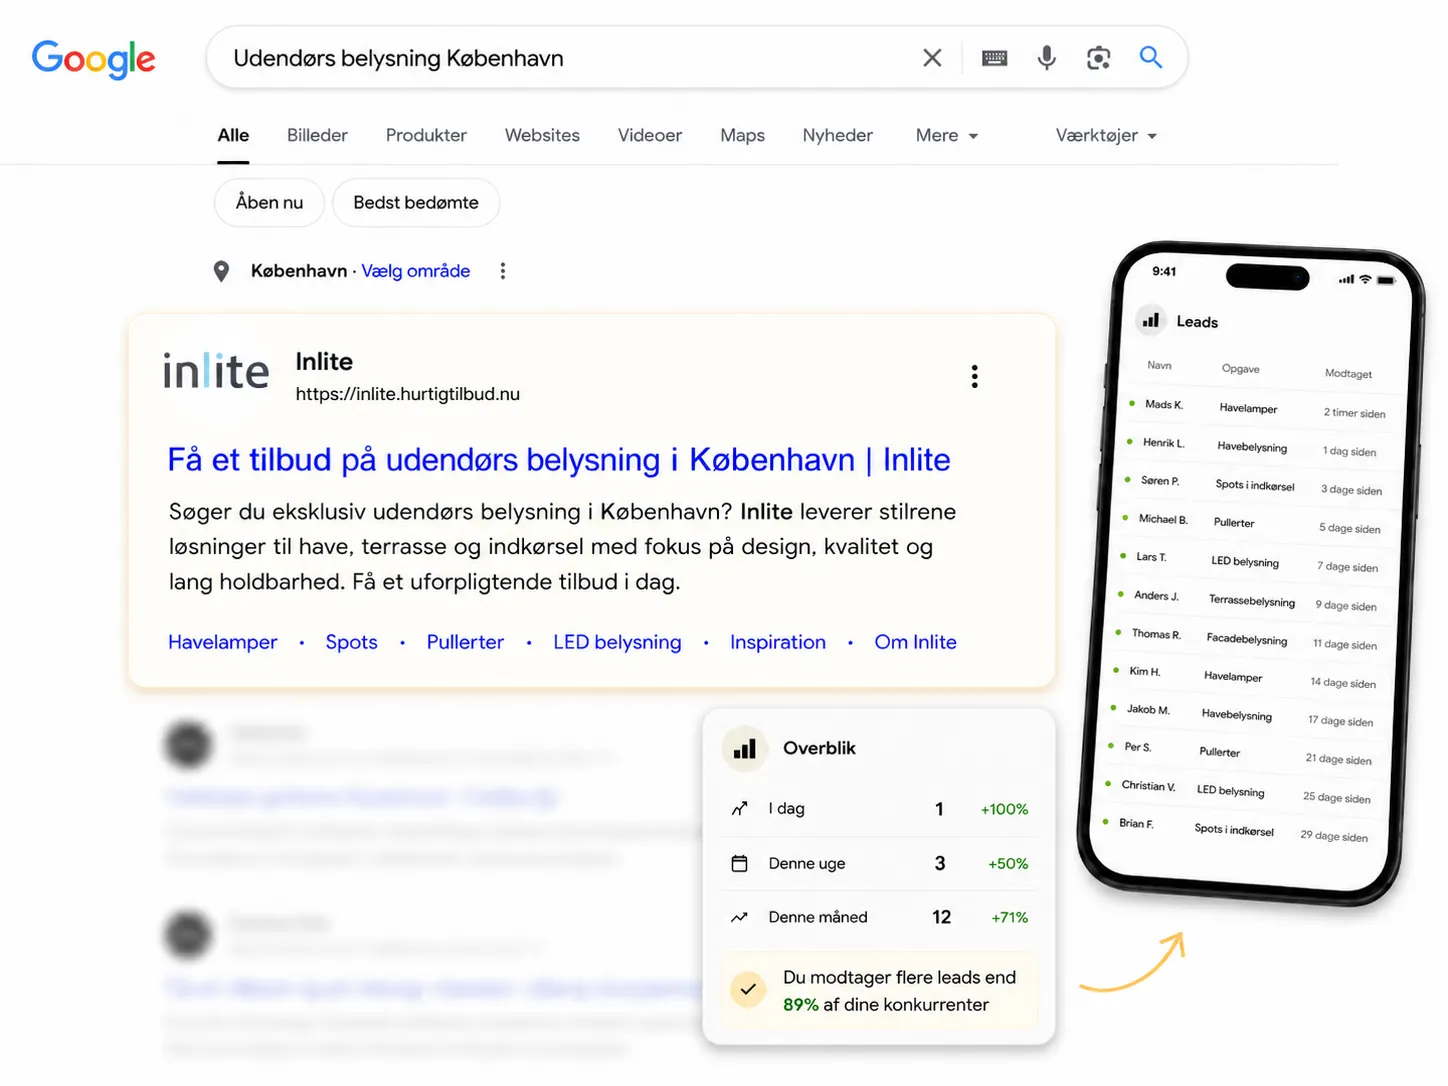This screenshot has width=1448, height=1086.
Task: Open the Lars T. lead row
Action: coord(1249,561)
